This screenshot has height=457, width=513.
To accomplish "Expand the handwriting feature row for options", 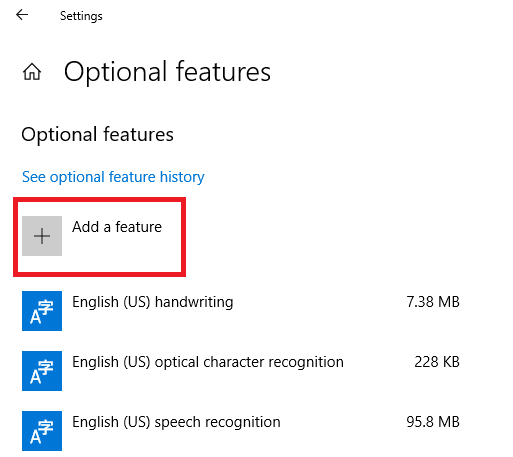I will coord(241,311).
